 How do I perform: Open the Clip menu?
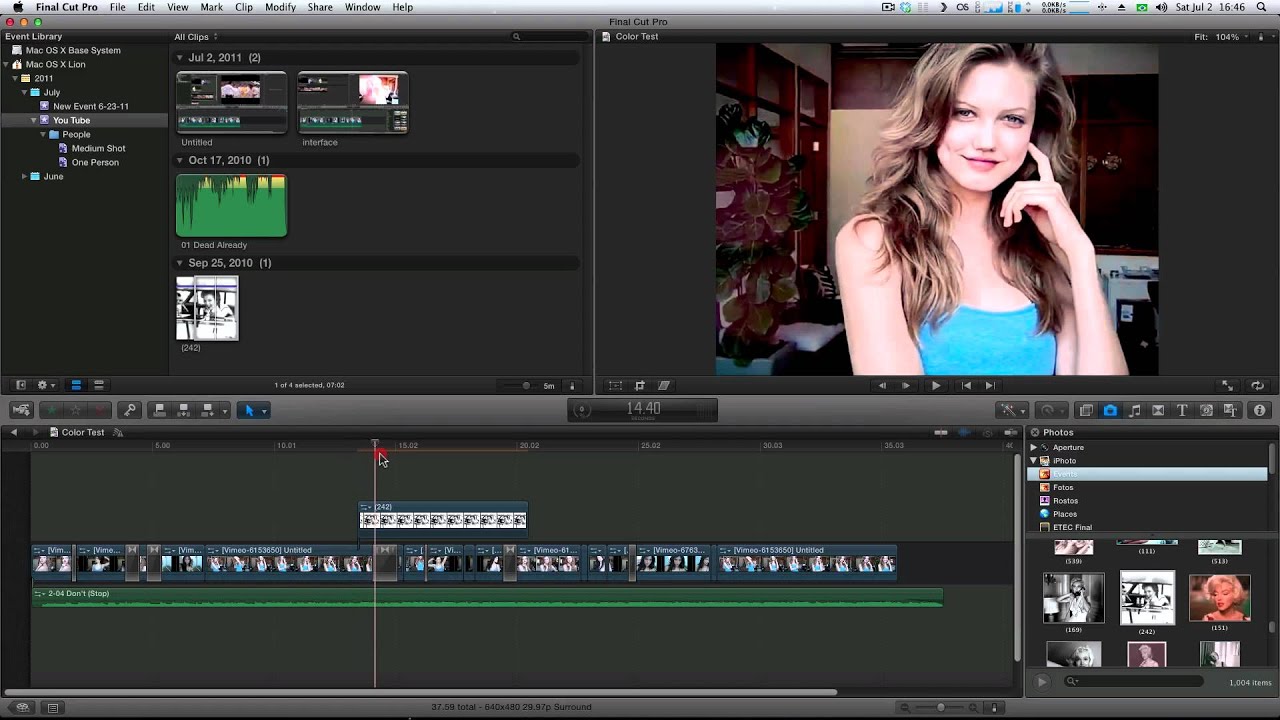click(244, 7)
